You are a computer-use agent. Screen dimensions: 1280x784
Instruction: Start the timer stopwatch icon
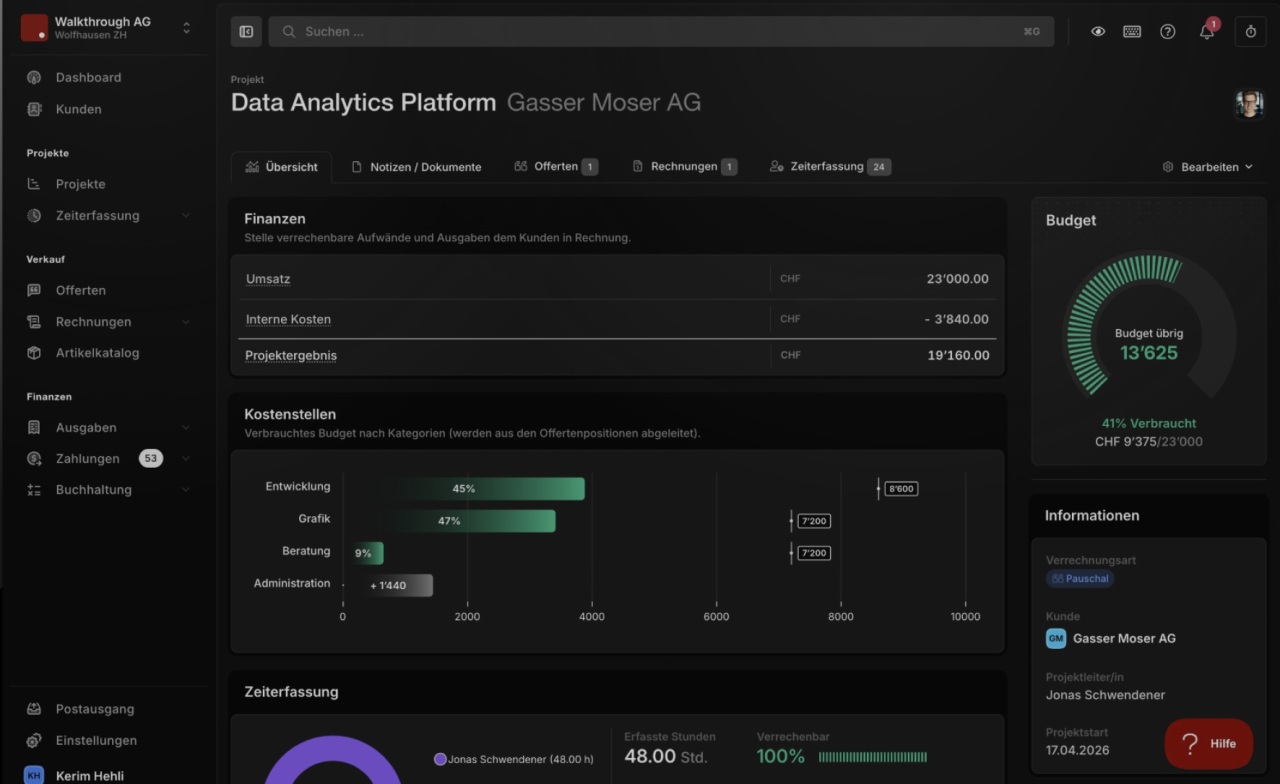tap(1250, 32)
